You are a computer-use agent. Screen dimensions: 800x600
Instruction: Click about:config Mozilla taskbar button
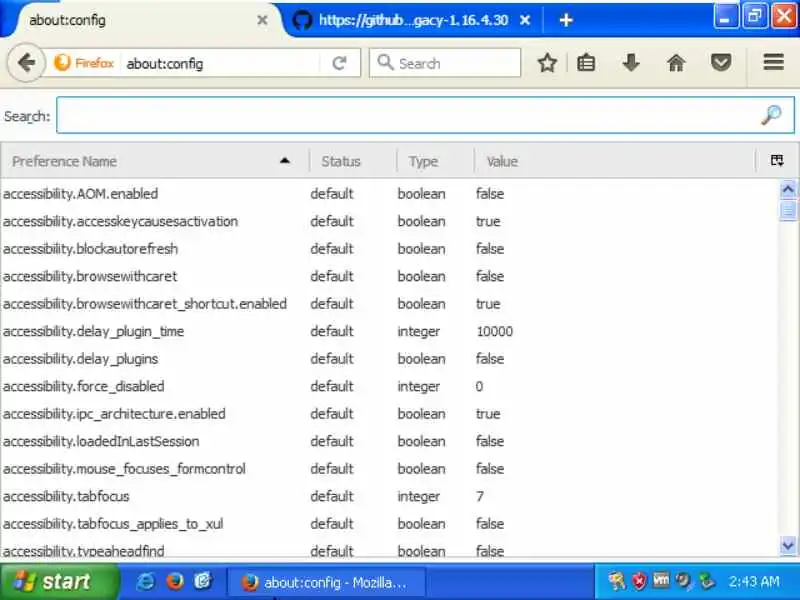coord(326,582)
